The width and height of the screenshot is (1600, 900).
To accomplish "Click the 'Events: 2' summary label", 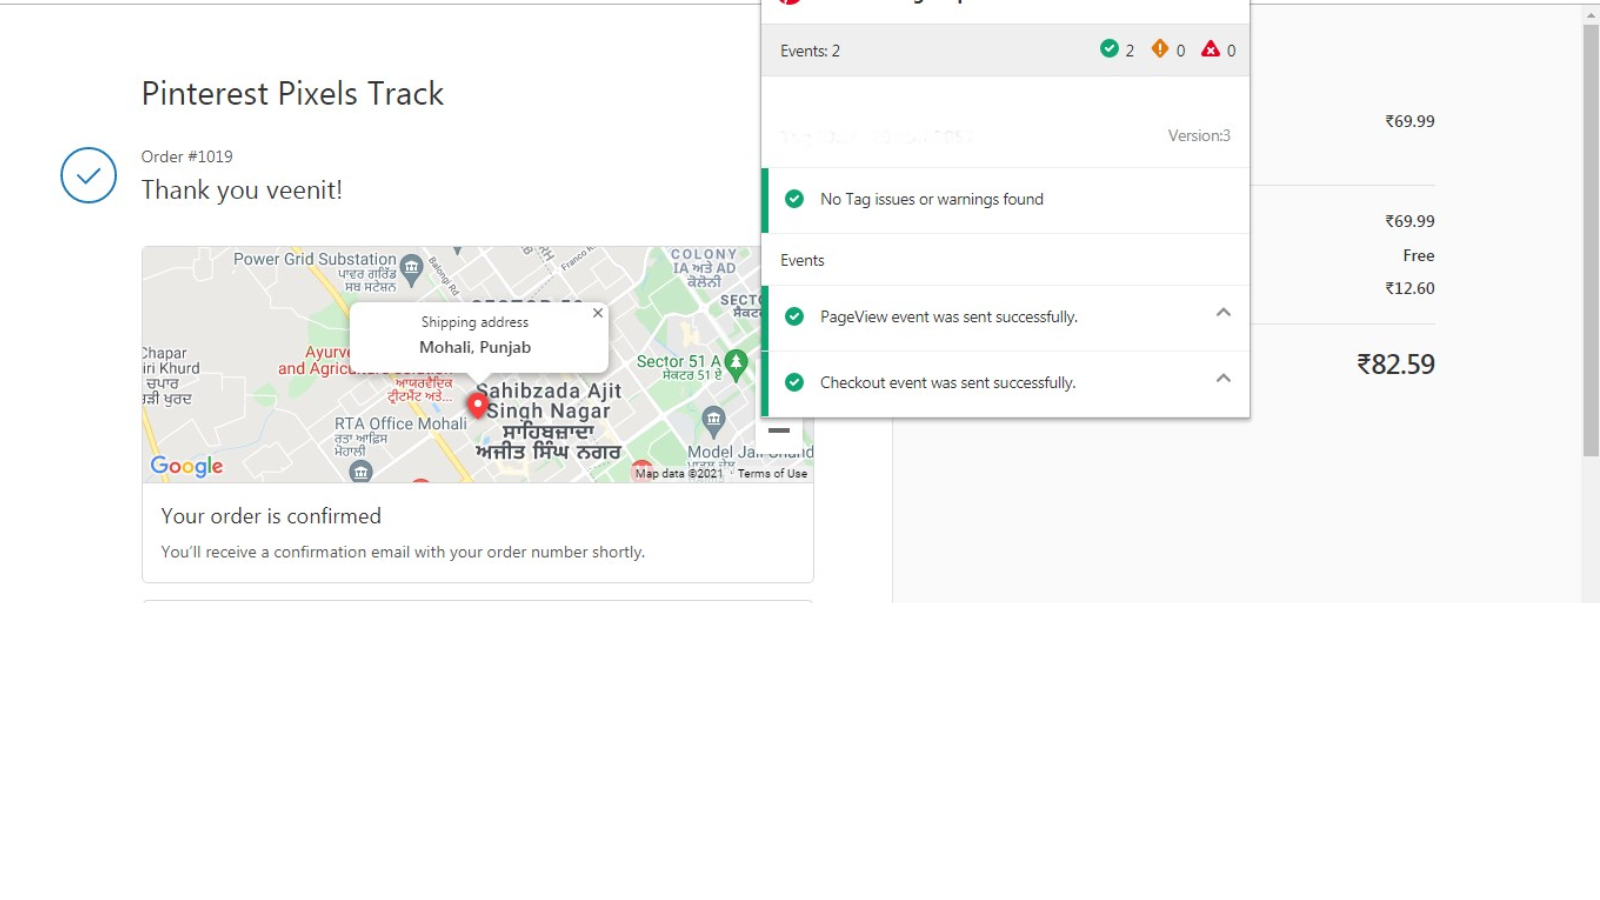I will pos(810,51).
